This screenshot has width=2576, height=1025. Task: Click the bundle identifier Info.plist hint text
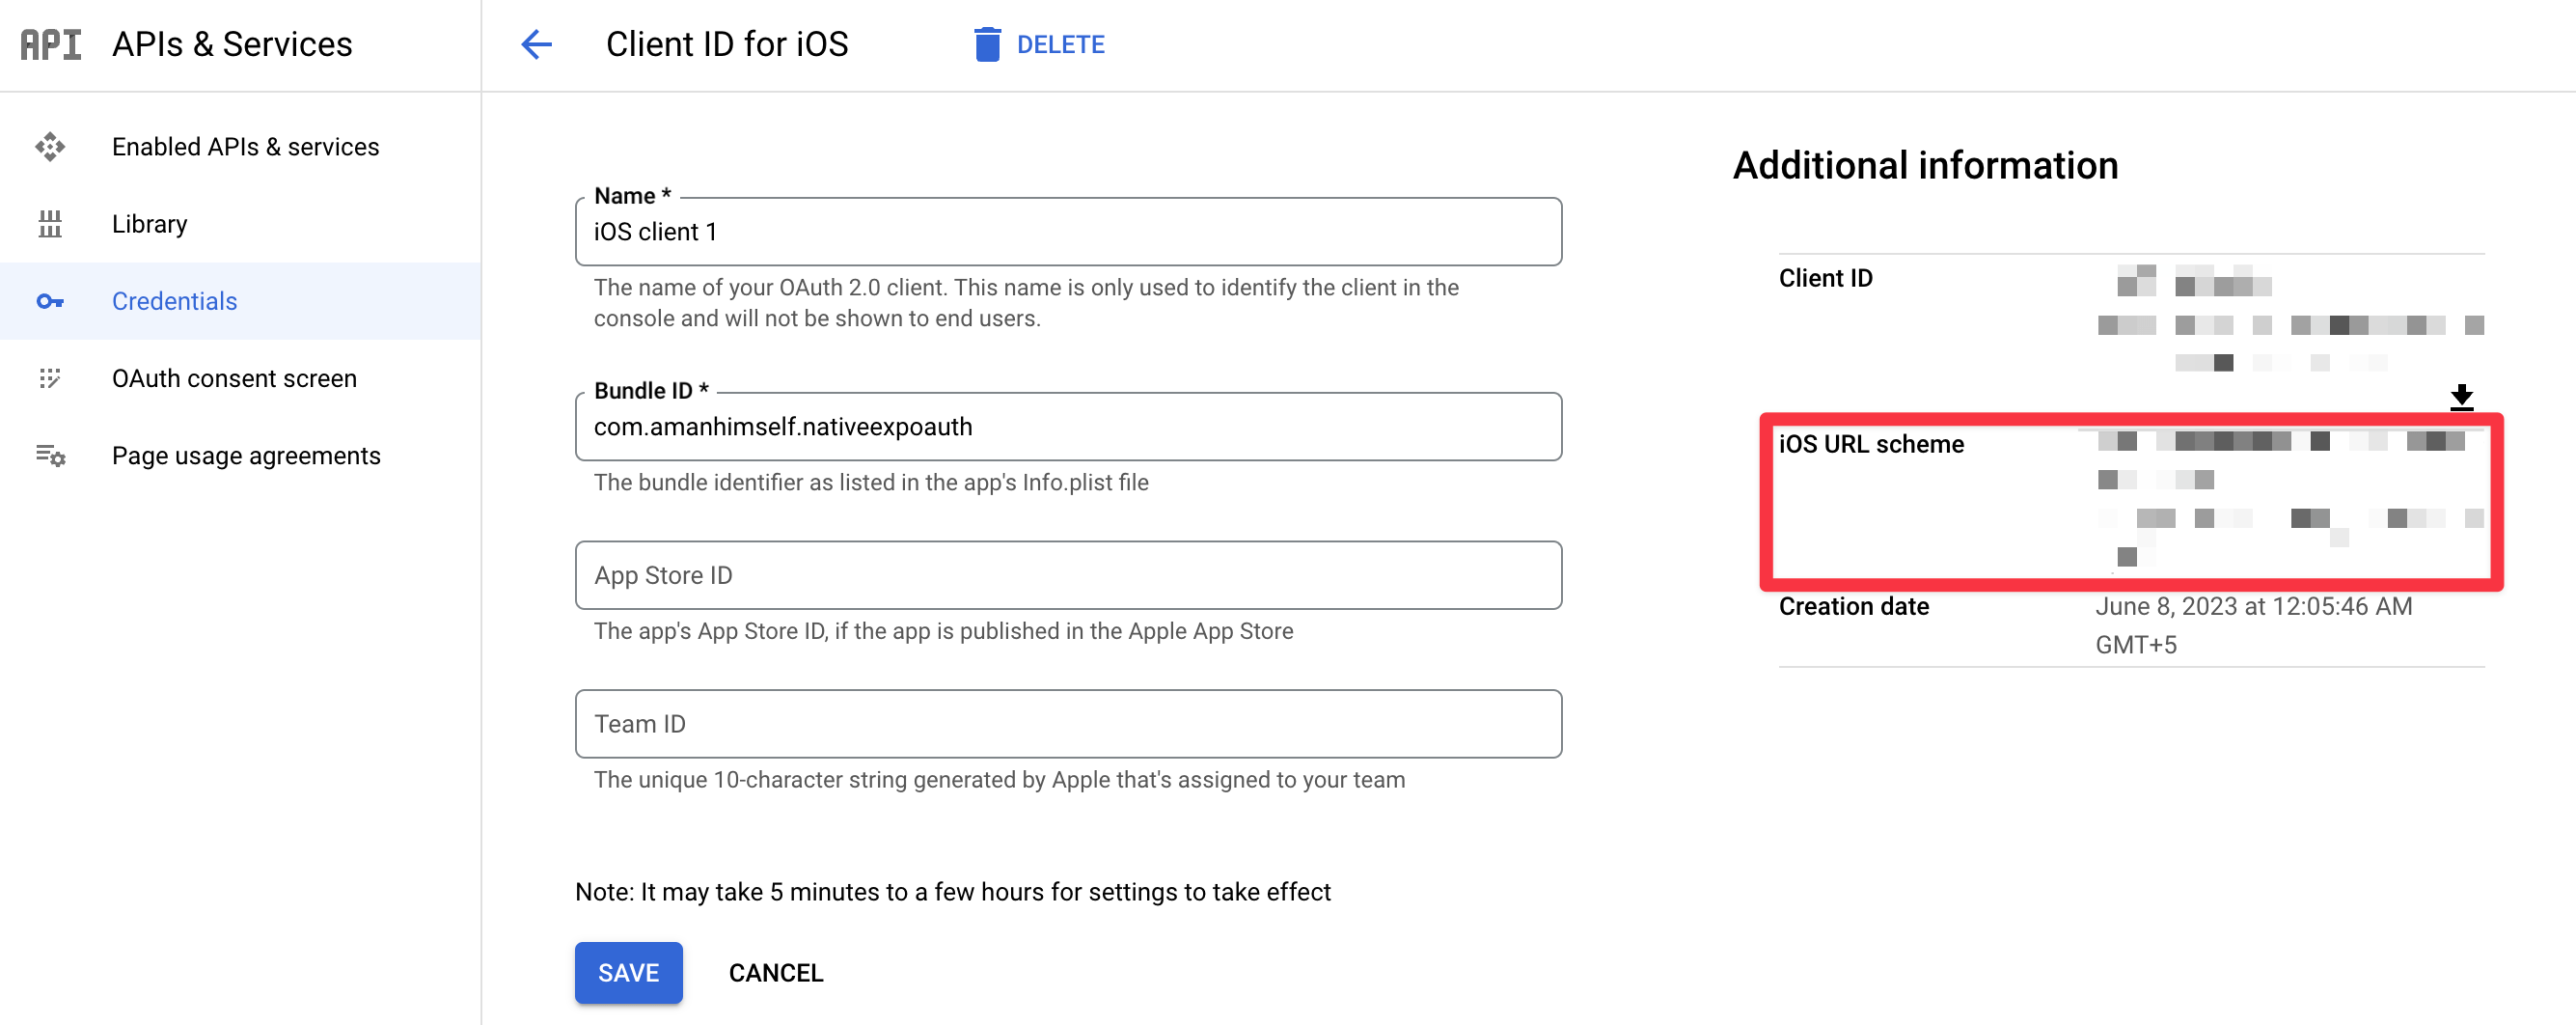click(871, 482)
